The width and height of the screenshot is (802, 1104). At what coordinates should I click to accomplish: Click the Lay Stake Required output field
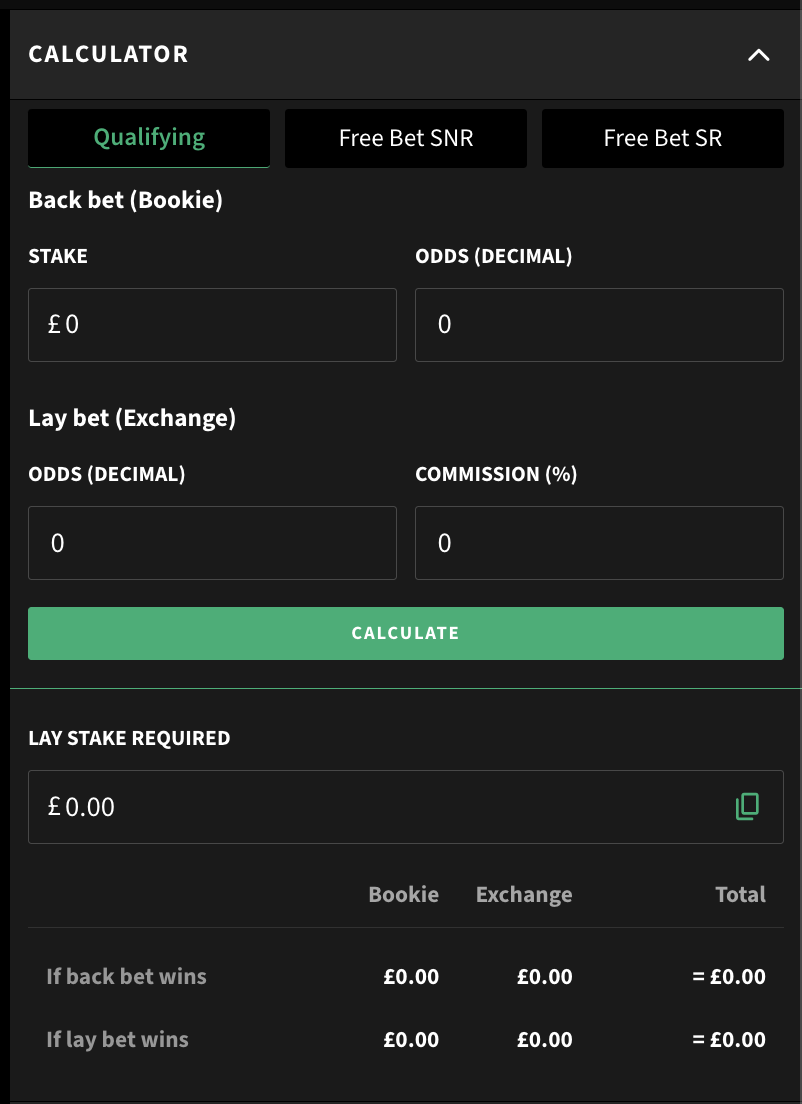[x=380, y=807]
